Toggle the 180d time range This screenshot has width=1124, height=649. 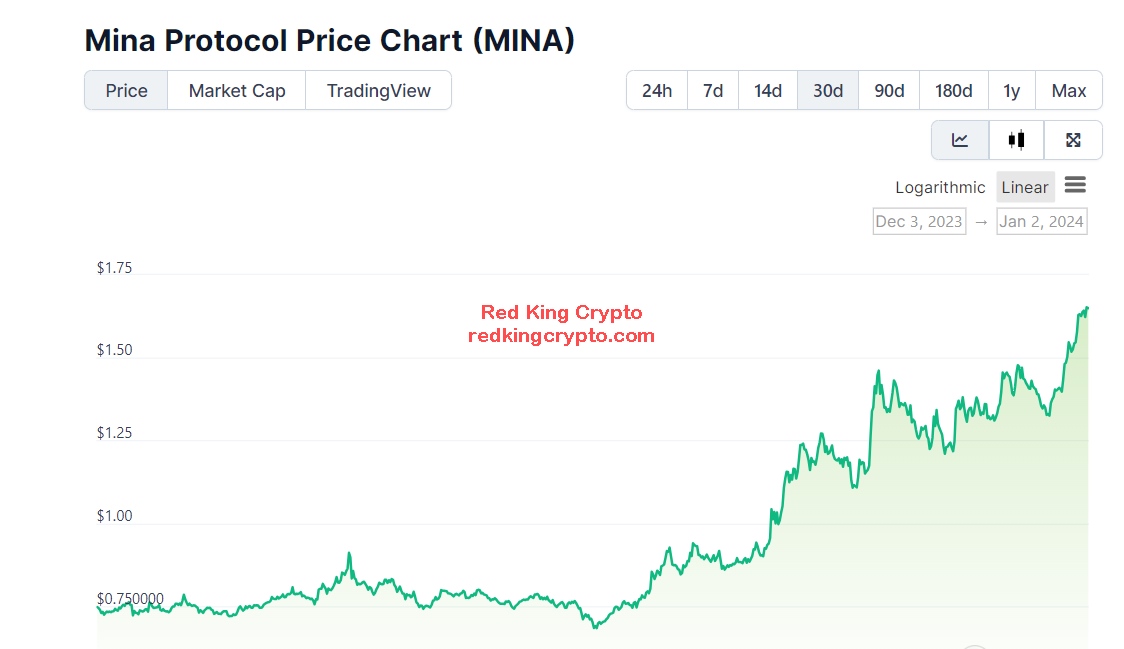pos(953,90)
